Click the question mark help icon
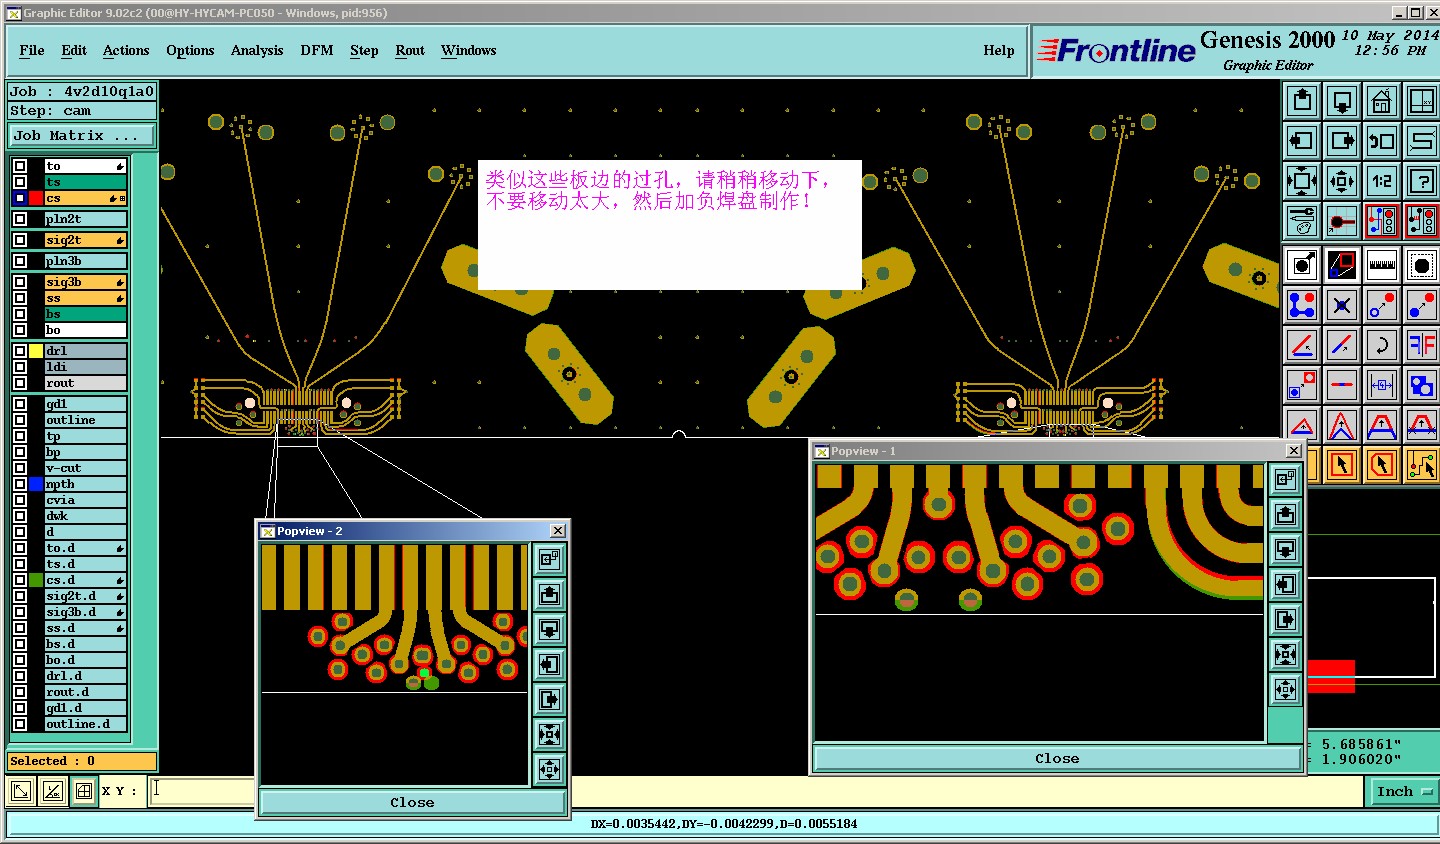1440x844 pixels. [x=1422, y=181]
